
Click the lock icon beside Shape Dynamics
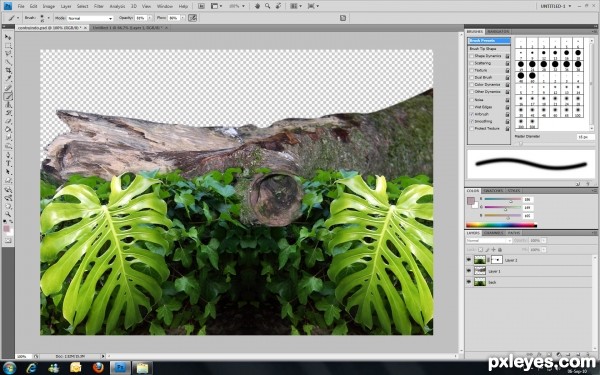(x=507, y=56)
